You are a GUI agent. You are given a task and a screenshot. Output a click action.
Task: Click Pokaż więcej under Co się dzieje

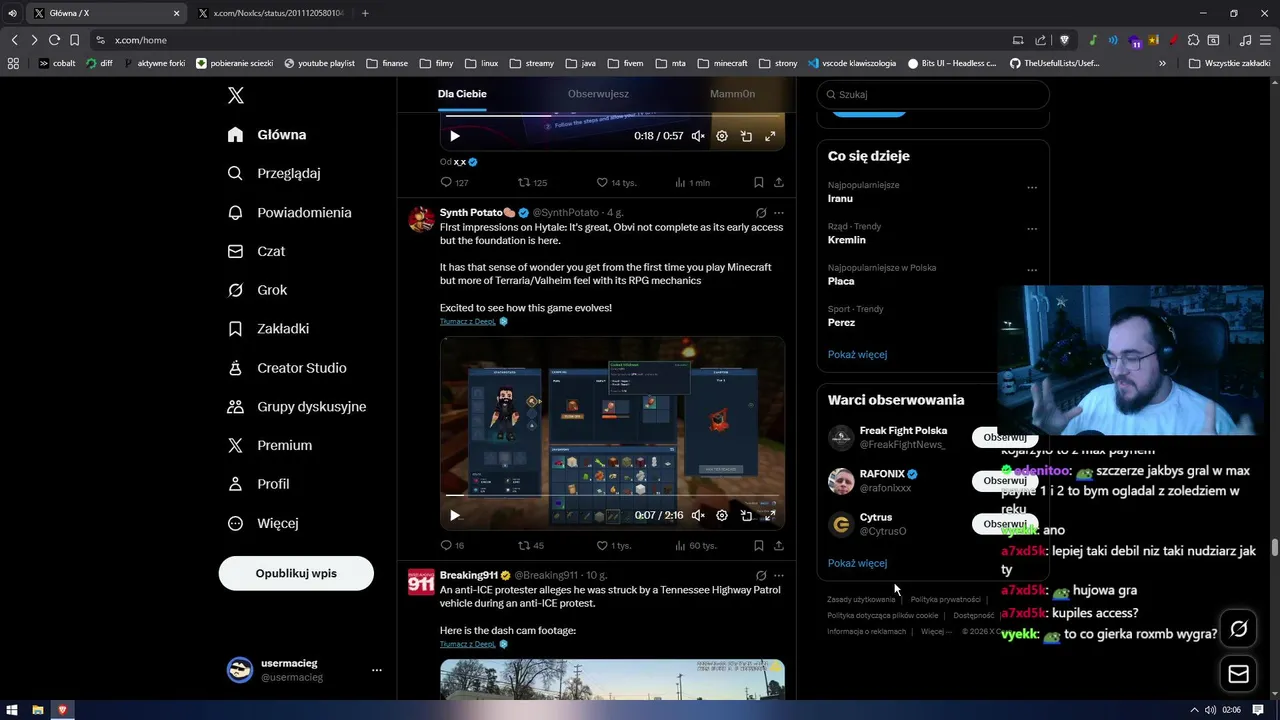(x=857, y=355)
